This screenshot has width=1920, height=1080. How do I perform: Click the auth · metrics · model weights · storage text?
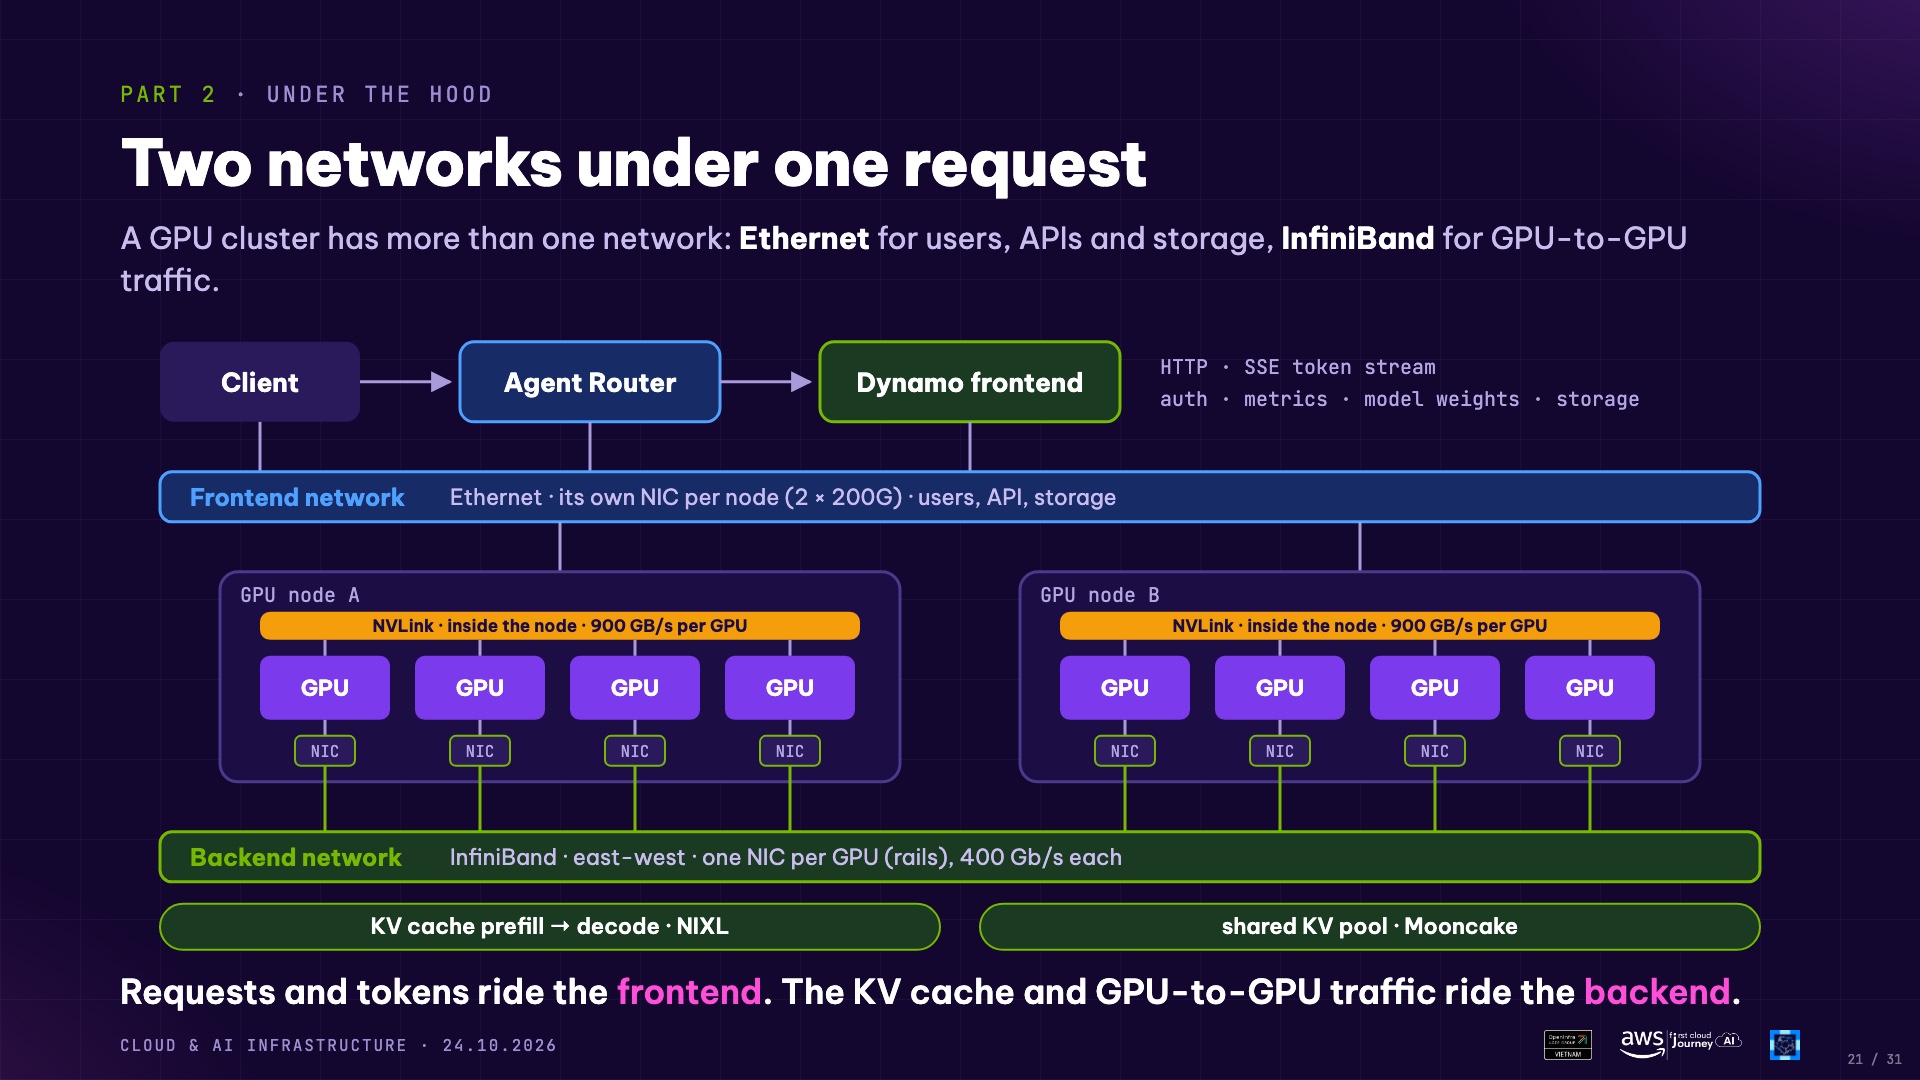click(x=1400, y=399)
